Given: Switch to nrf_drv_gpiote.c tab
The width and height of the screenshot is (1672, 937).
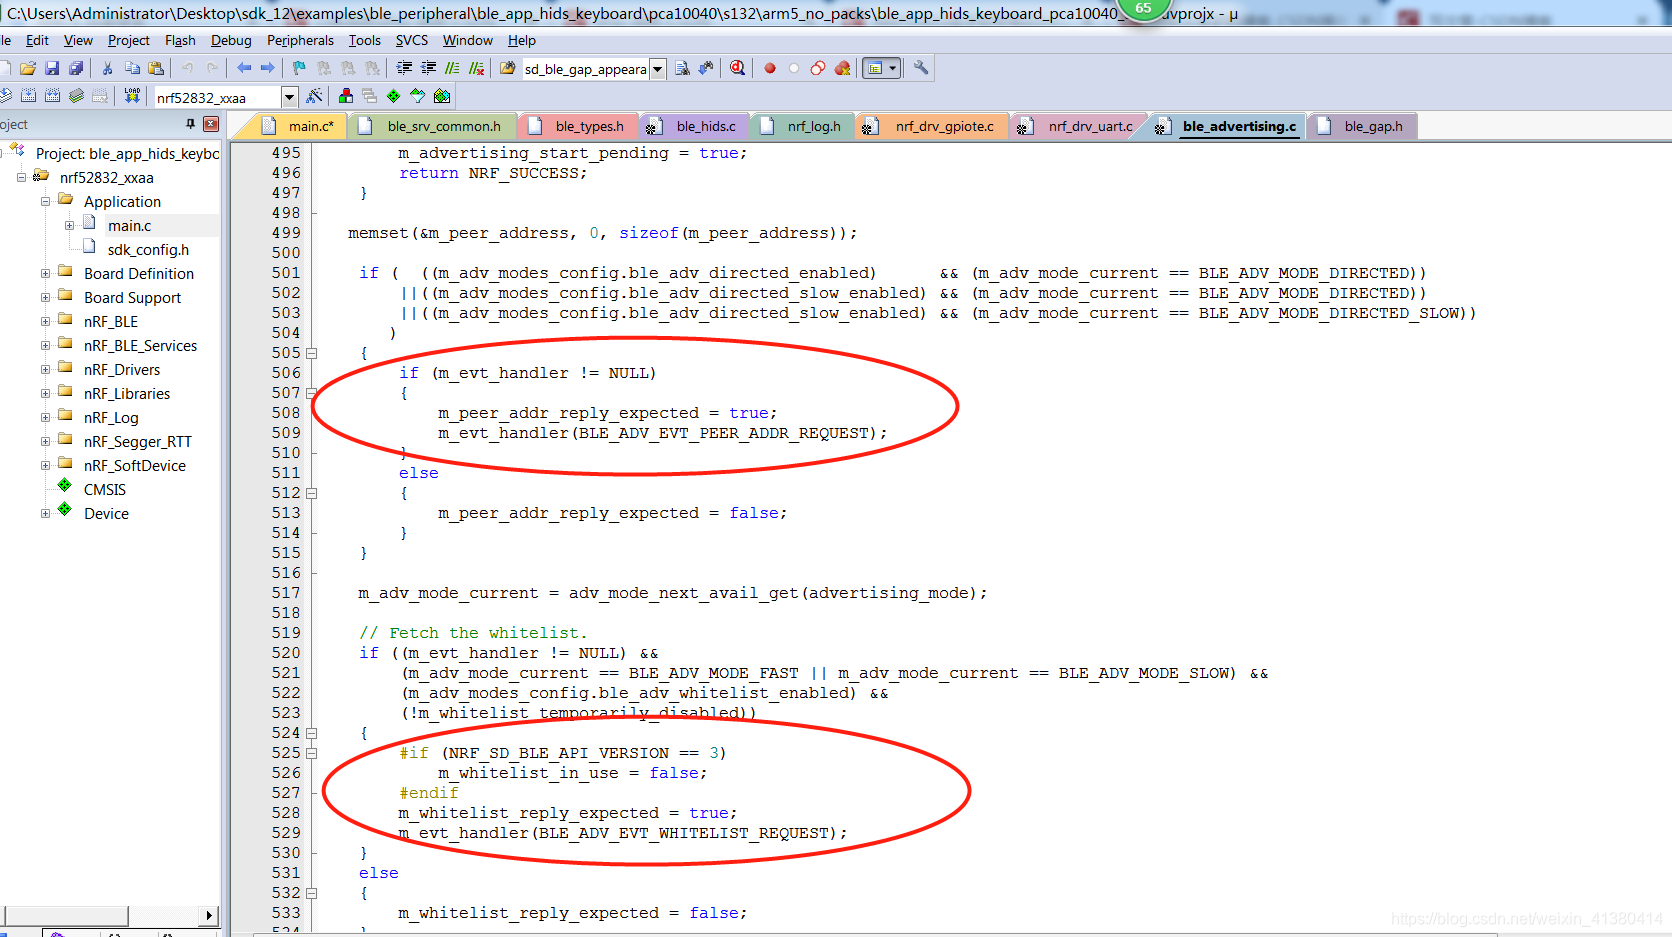Looking at the screenshot, I should pyautogui.click(x=931, y=126).
